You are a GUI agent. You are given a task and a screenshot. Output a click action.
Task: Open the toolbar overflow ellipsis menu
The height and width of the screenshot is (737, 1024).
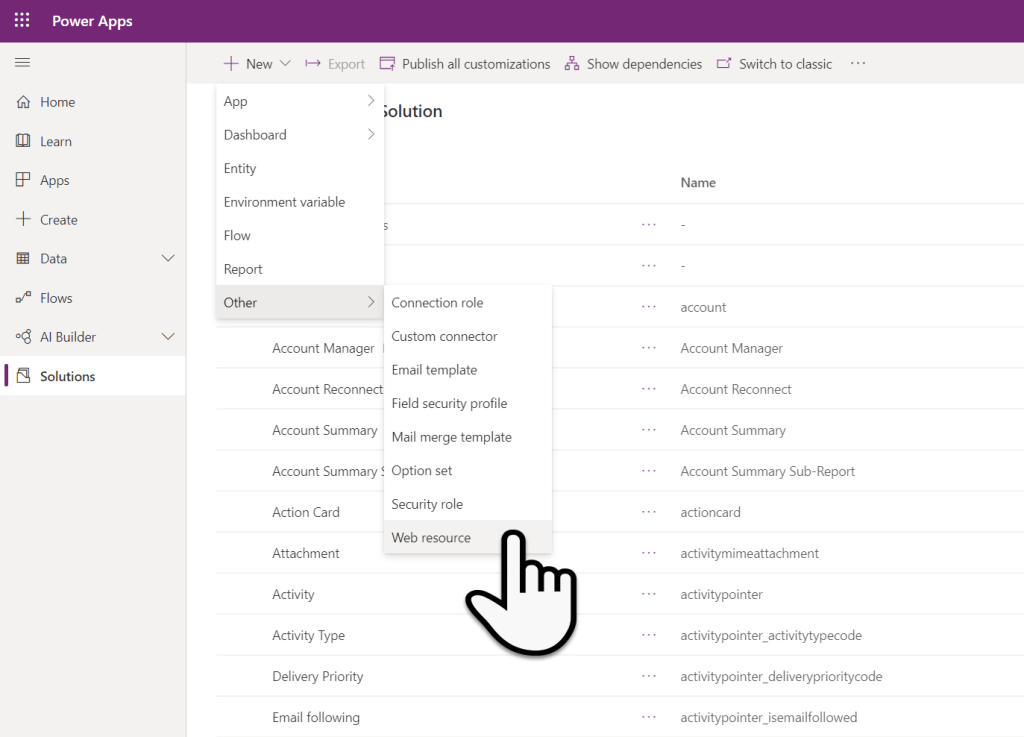857,63
